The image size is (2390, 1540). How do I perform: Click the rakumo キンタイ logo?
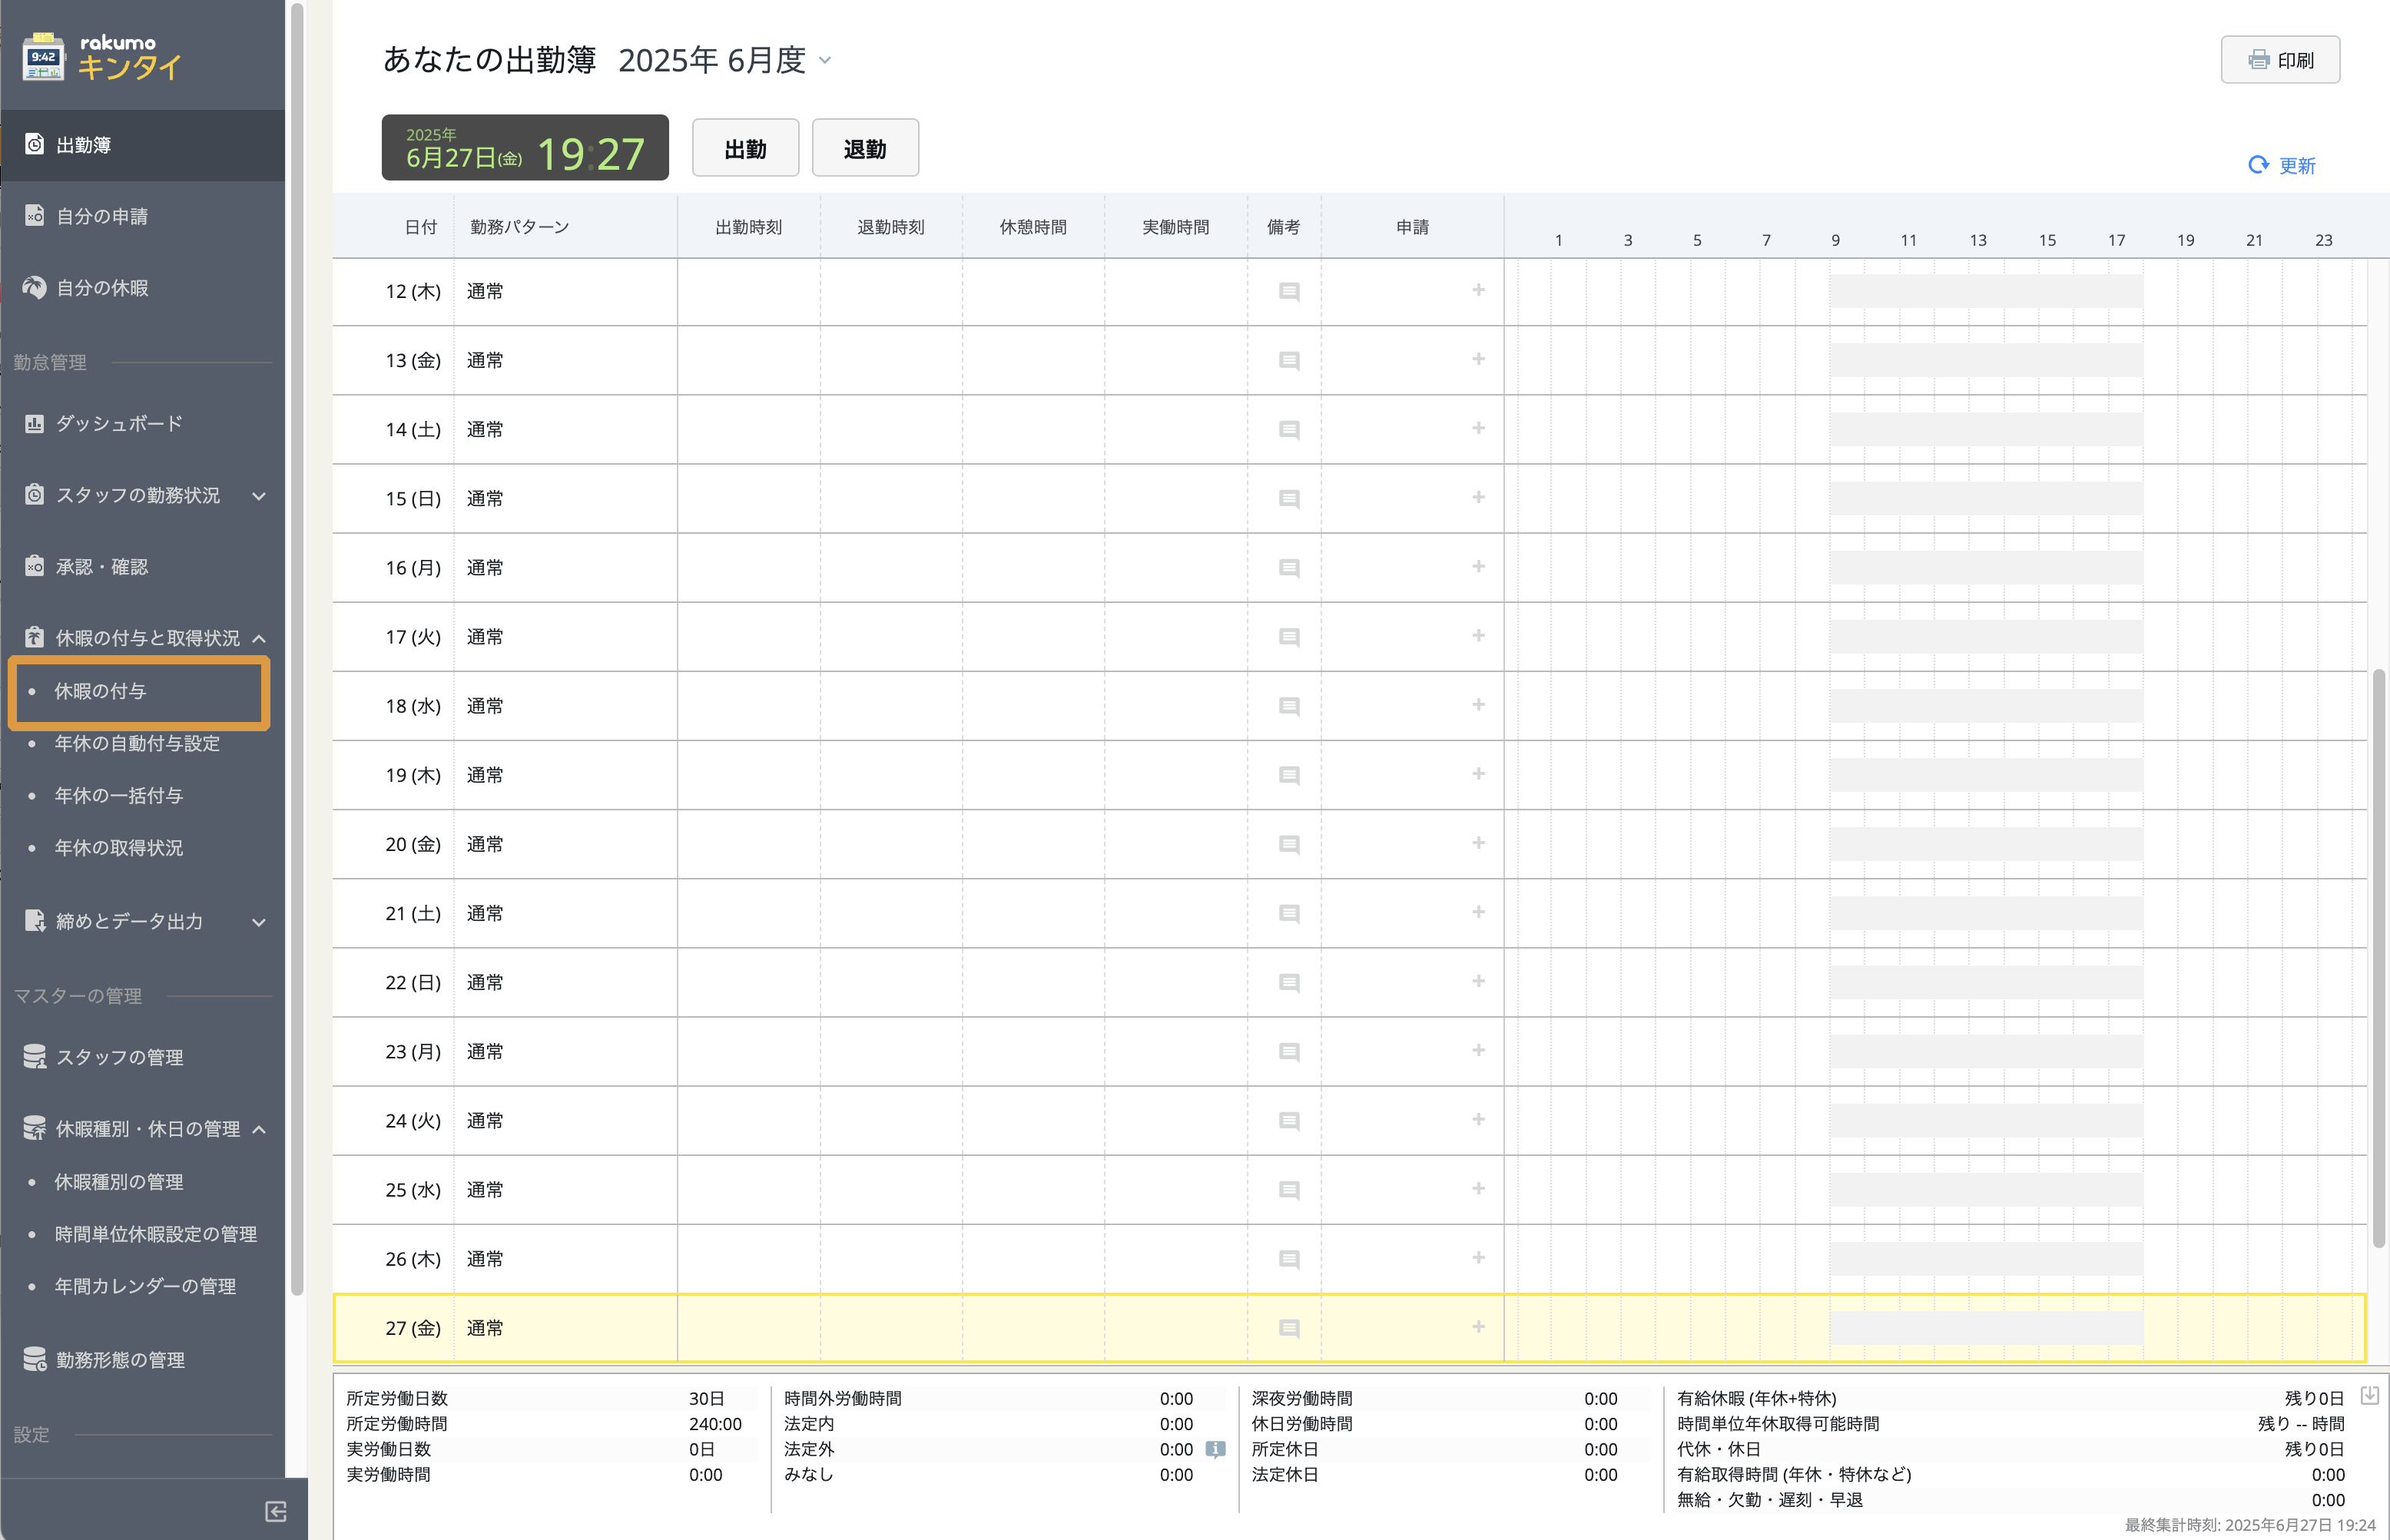[102, 57]
